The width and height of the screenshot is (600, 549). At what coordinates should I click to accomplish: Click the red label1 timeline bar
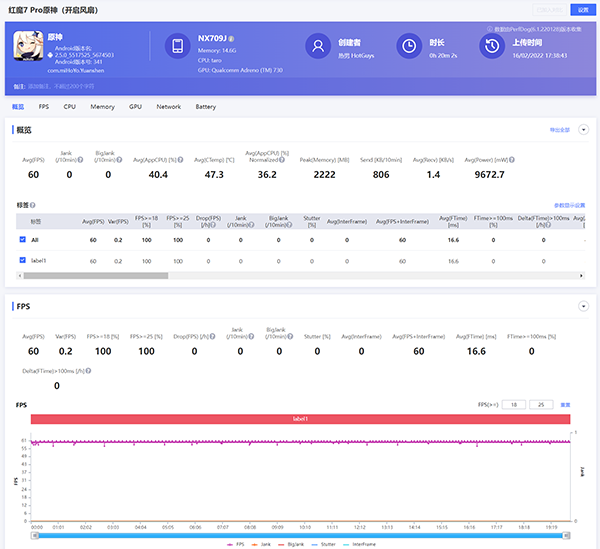(x=300, y=419)
